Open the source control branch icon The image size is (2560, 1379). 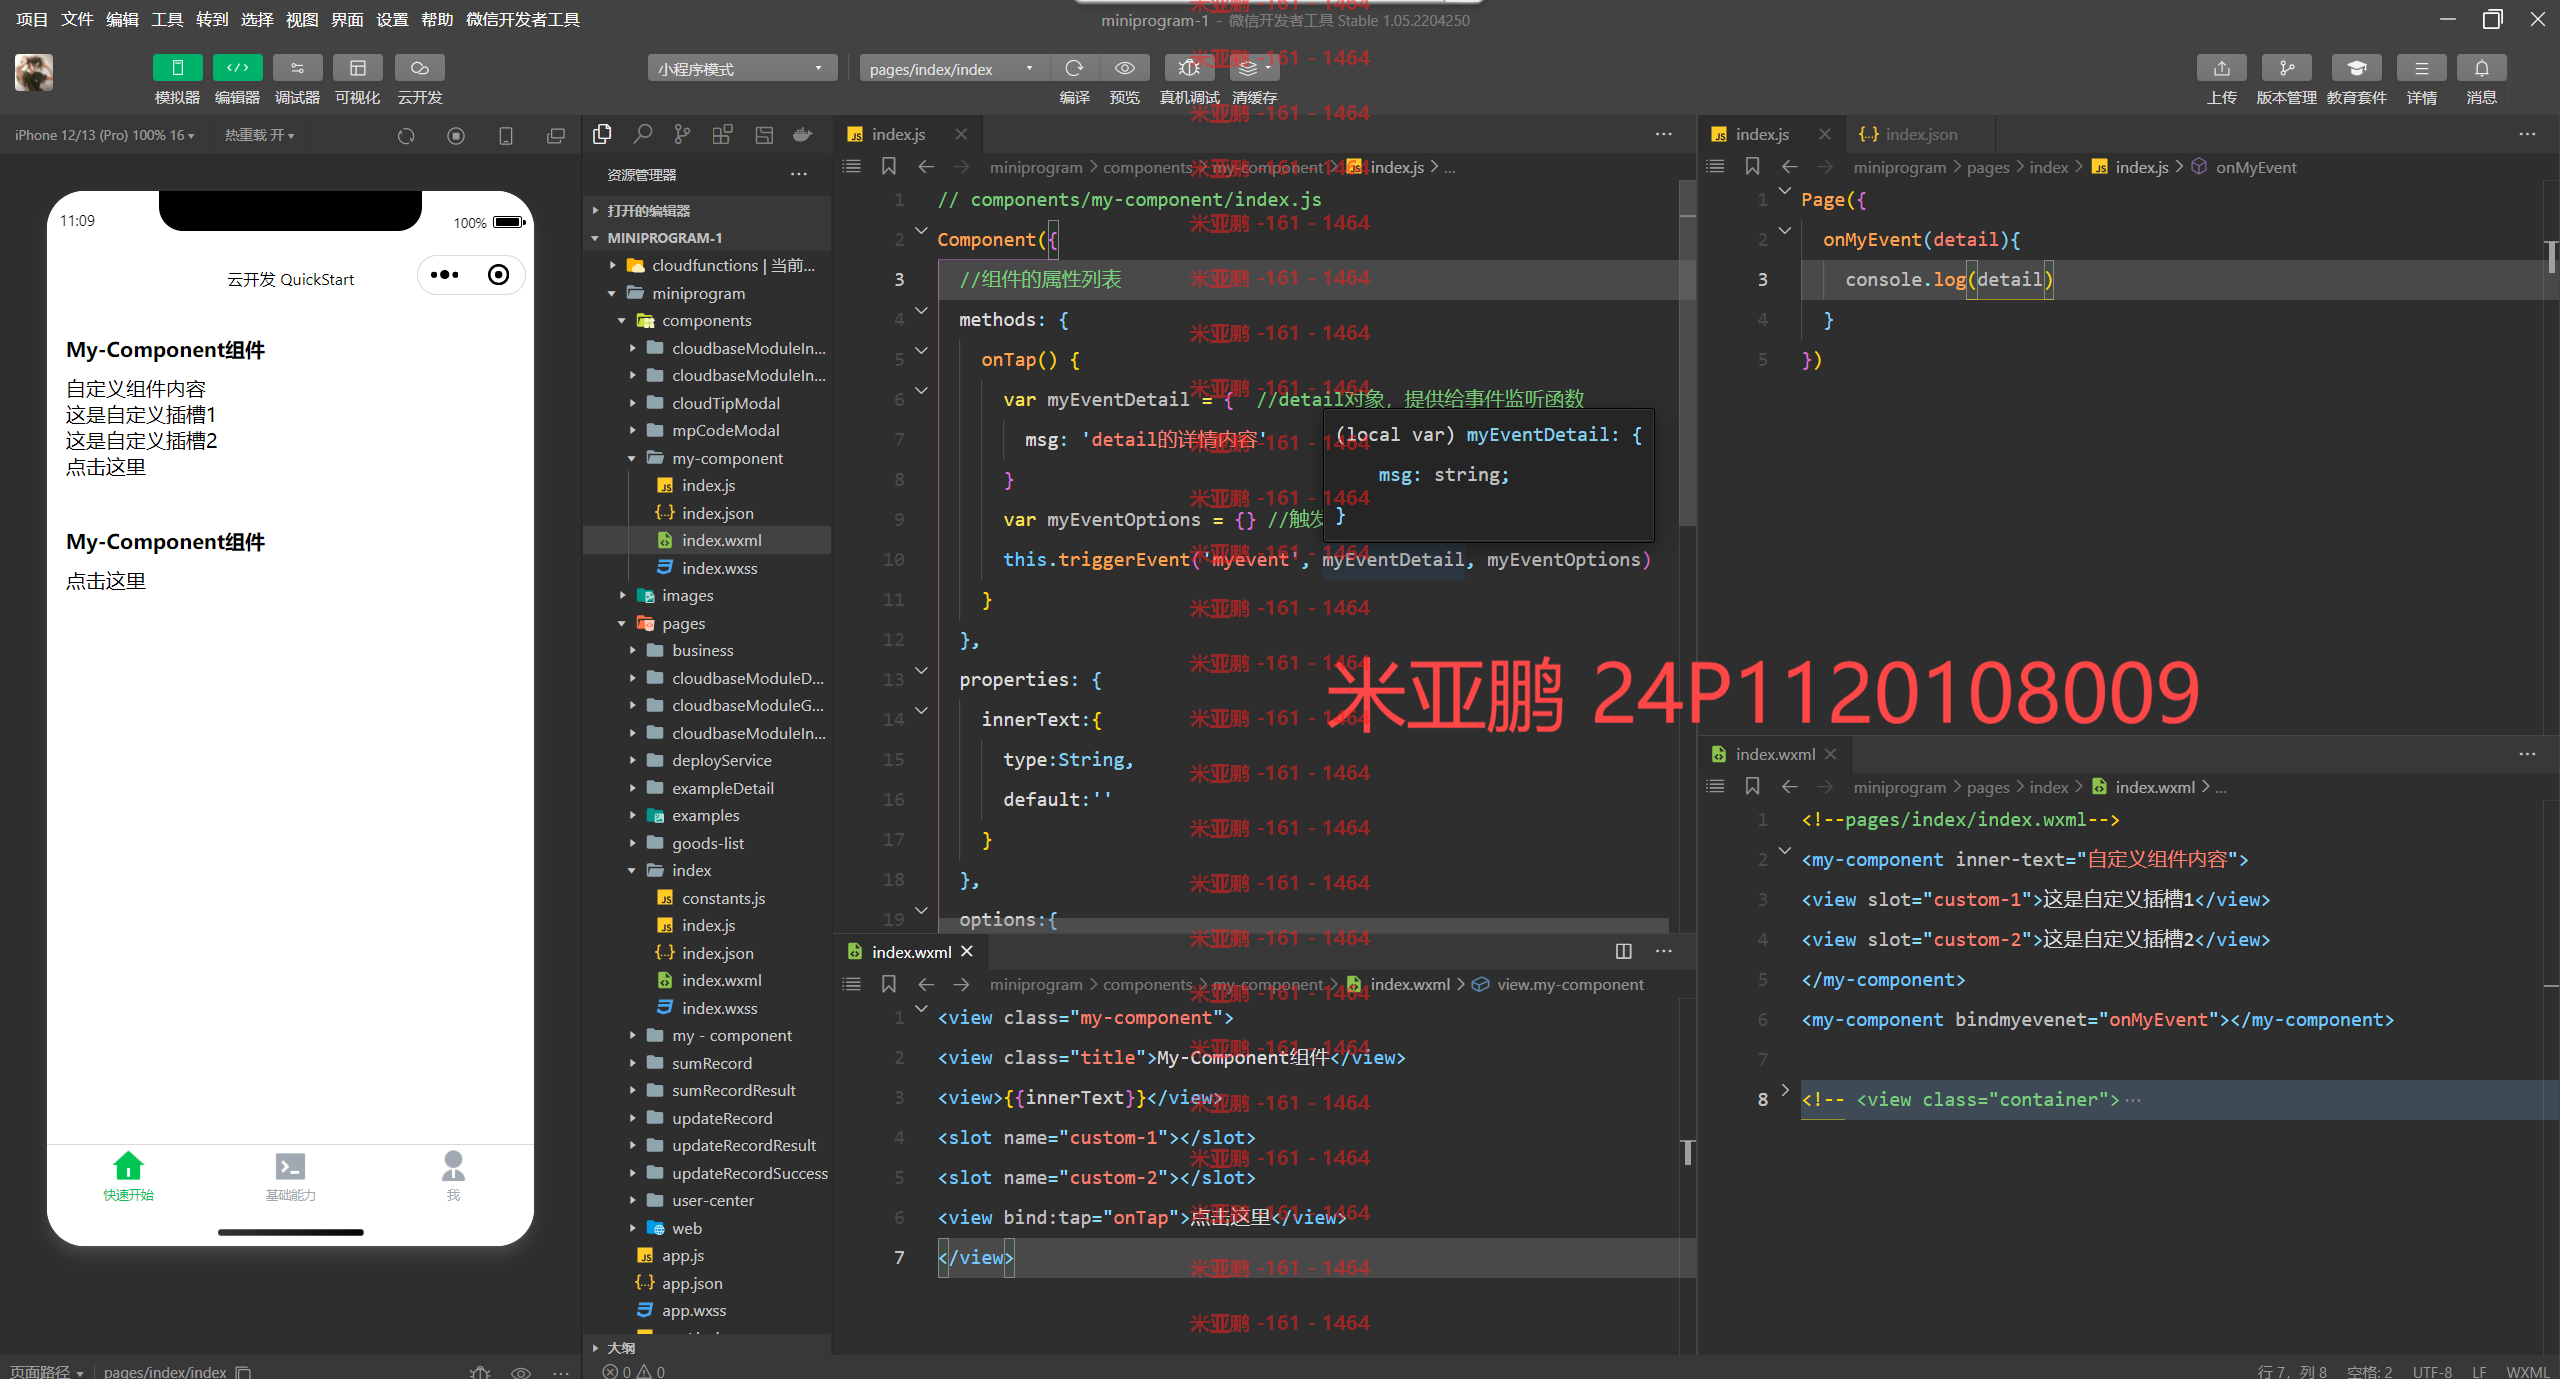(682, 134)
